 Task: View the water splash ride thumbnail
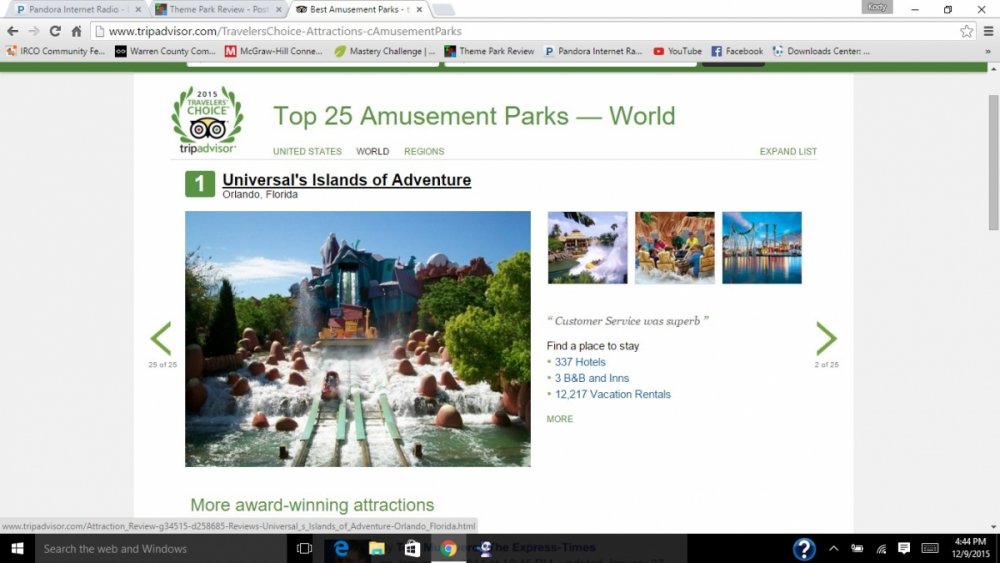tap(587, 247)
